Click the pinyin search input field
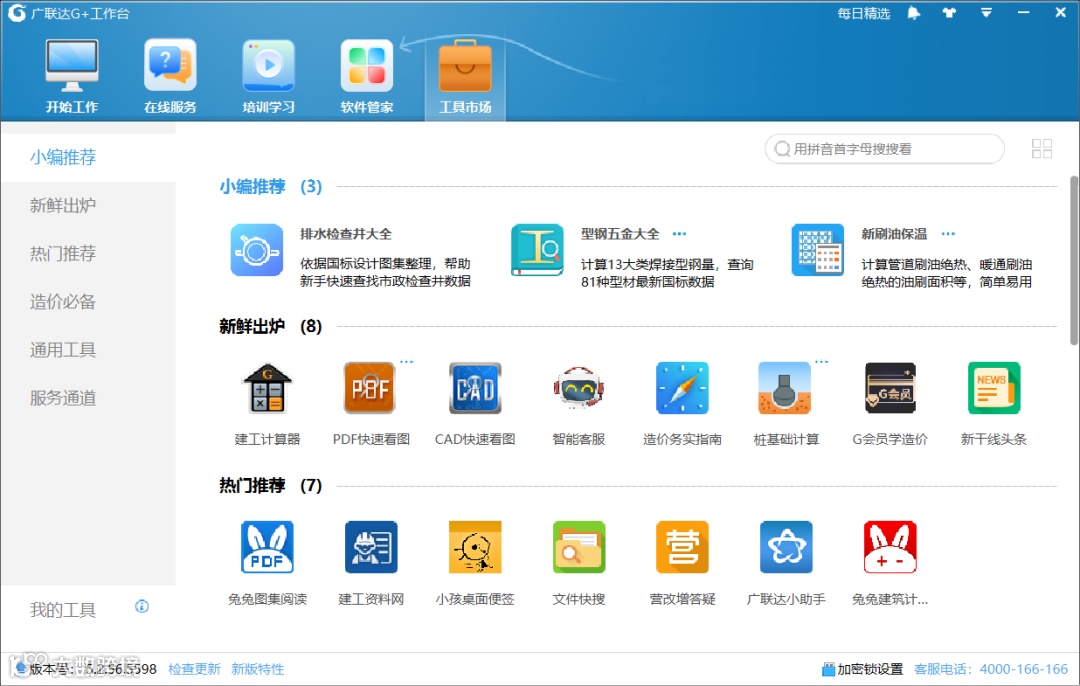1080x686 pixels. tap(884, 149)
